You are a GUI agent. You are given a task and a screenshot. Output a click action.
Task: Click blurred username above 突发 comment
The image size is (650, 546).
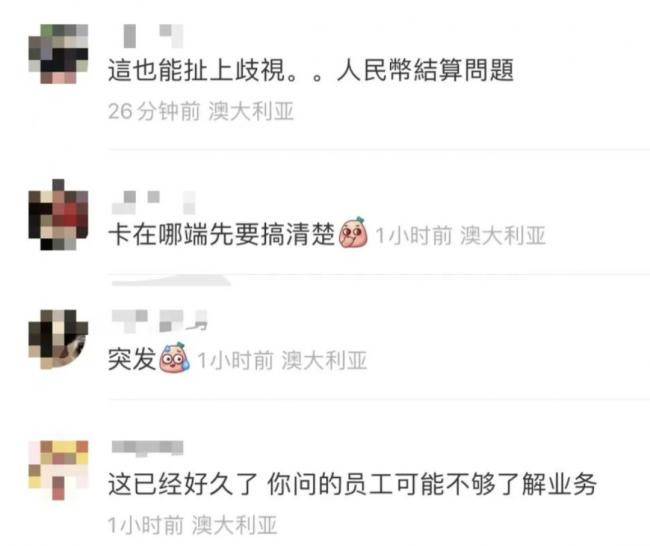160,321
